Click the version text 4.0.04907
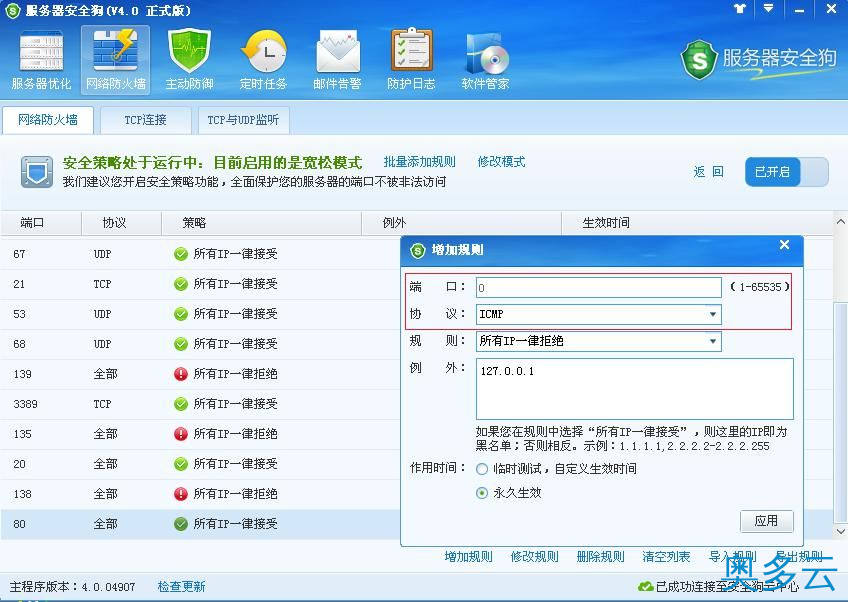 pos(108,587)
